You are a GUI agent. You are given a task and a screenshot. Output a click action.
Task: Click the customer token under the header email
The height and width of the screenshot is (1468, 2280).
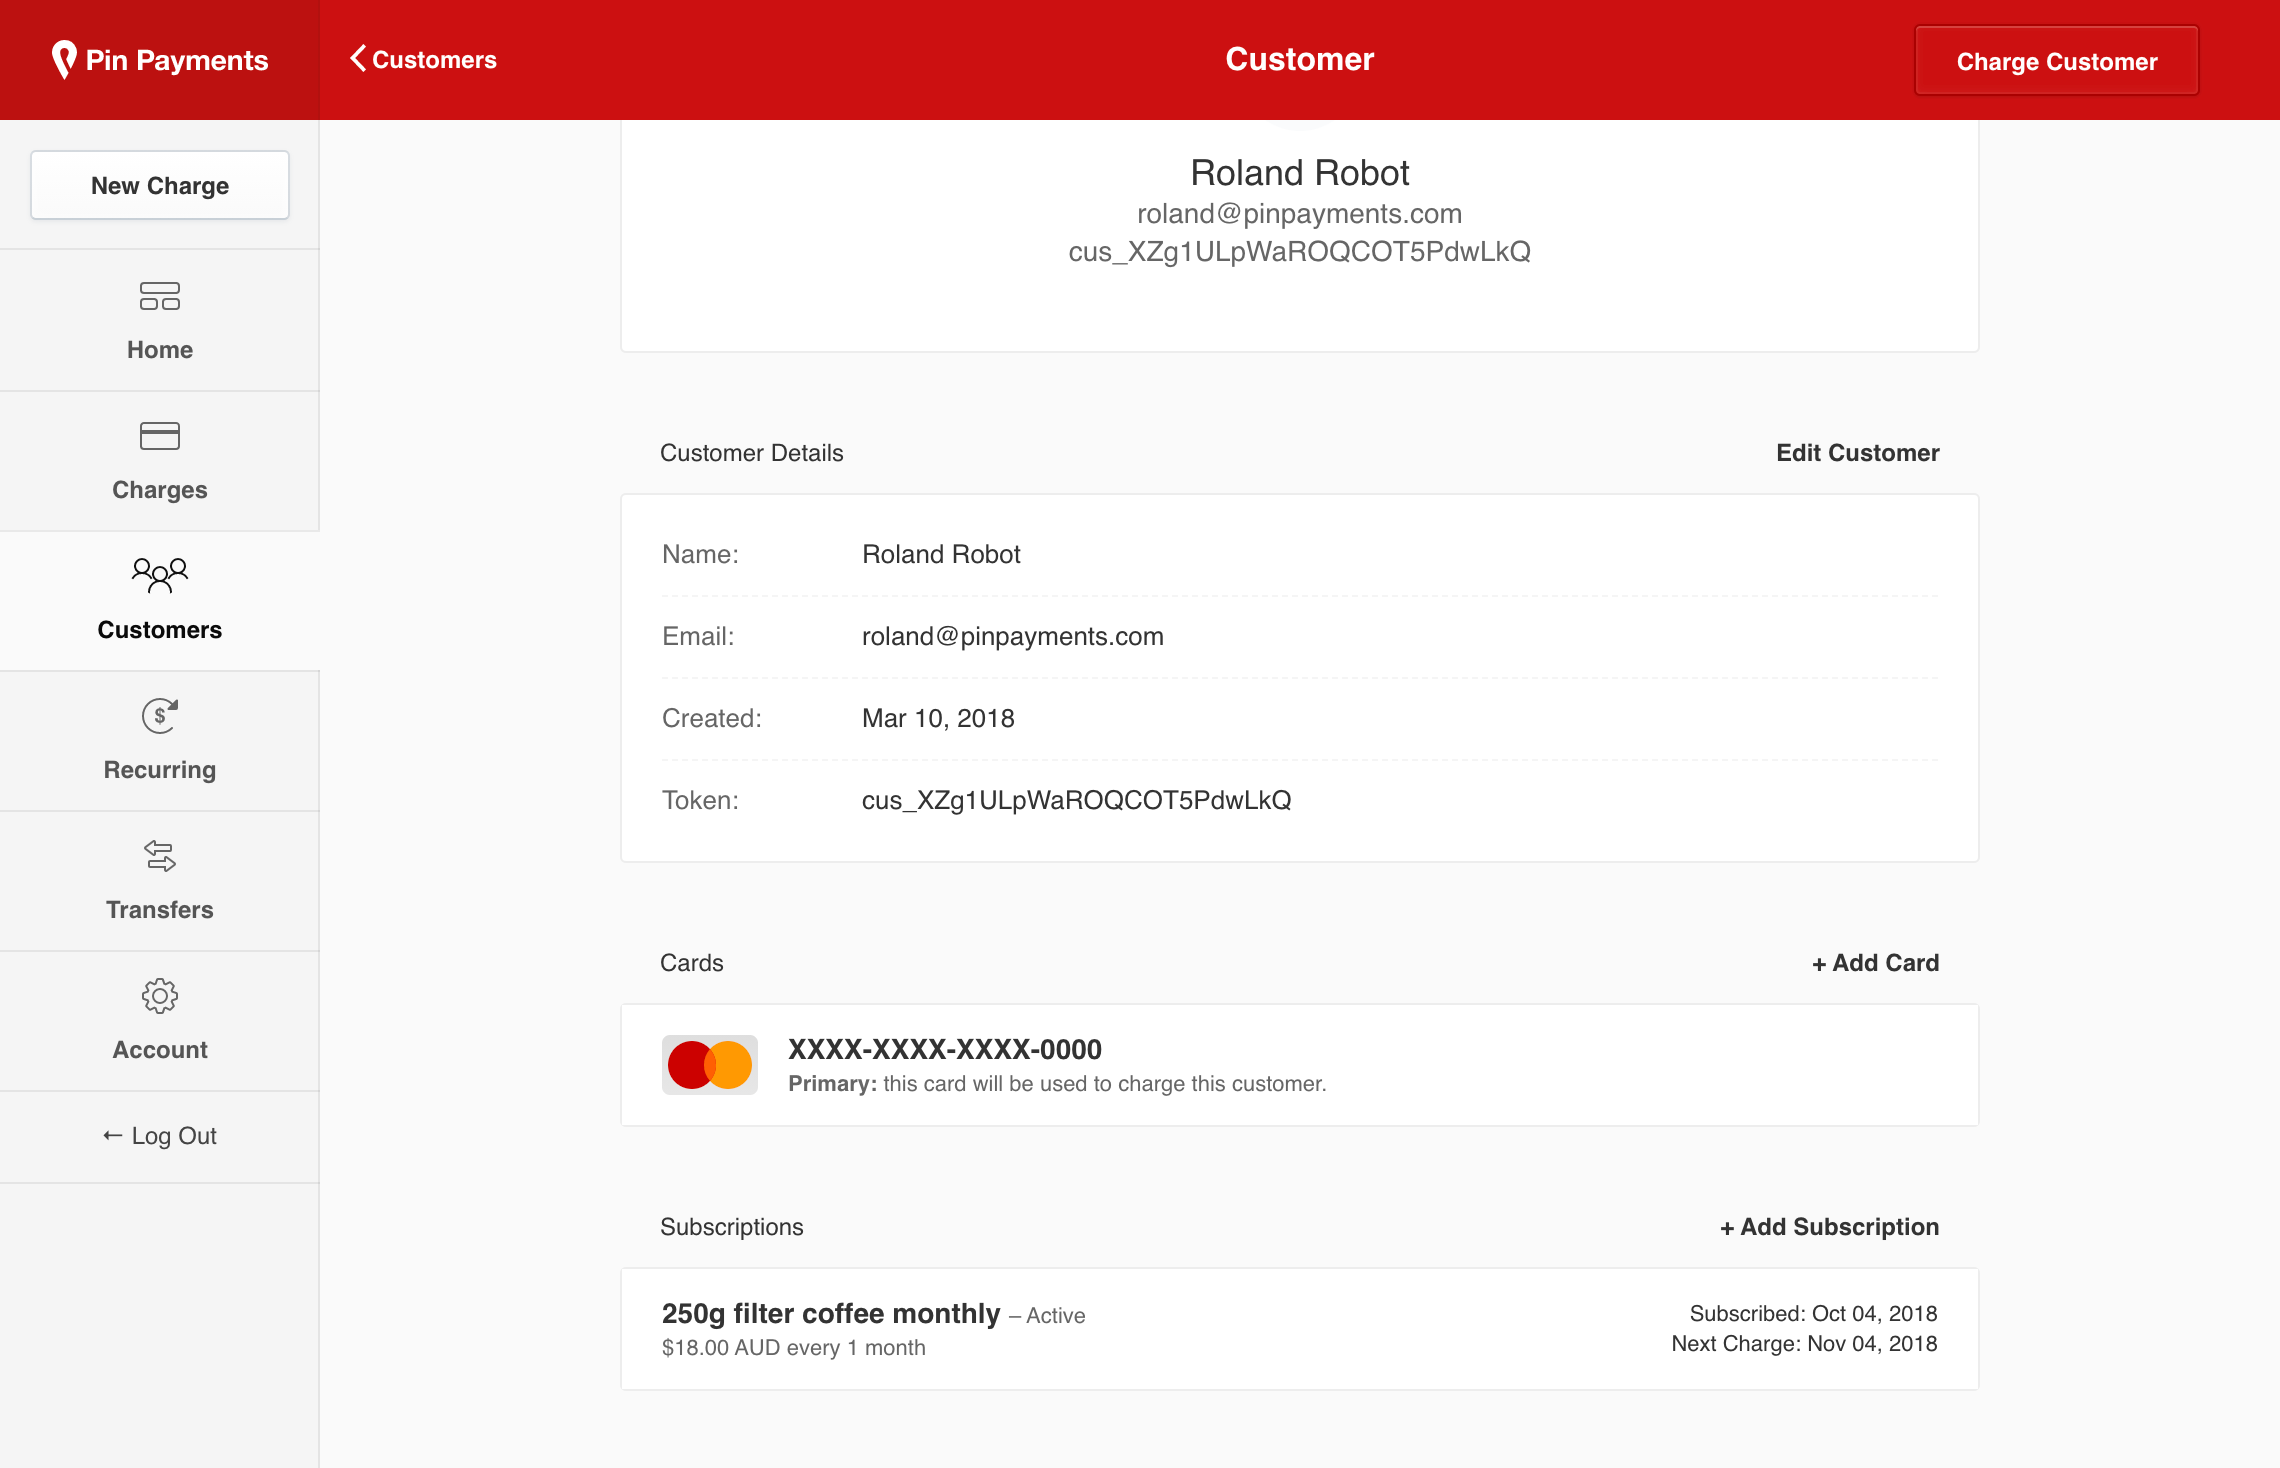pos(1300,251)
